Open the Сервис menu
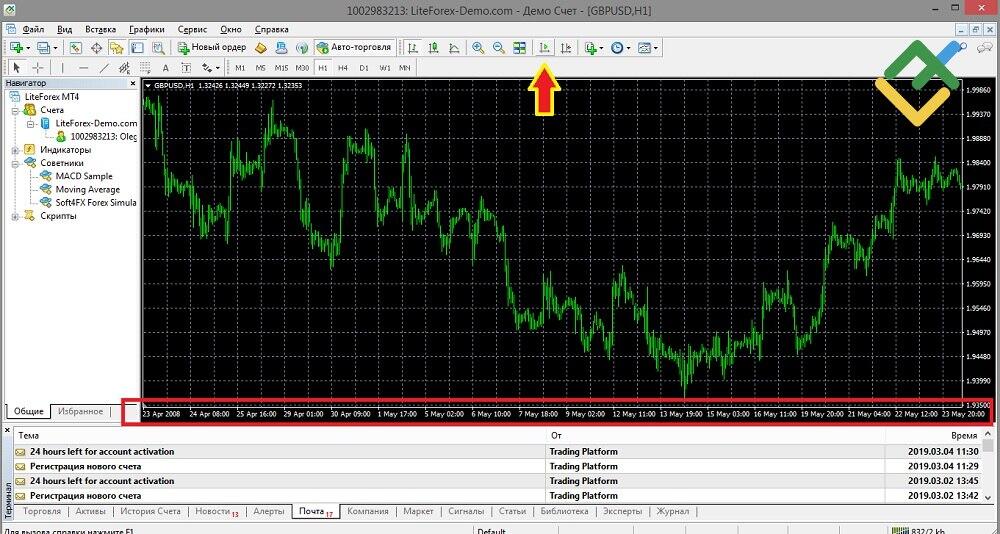The image size is (1000, 534). point(192,29)
